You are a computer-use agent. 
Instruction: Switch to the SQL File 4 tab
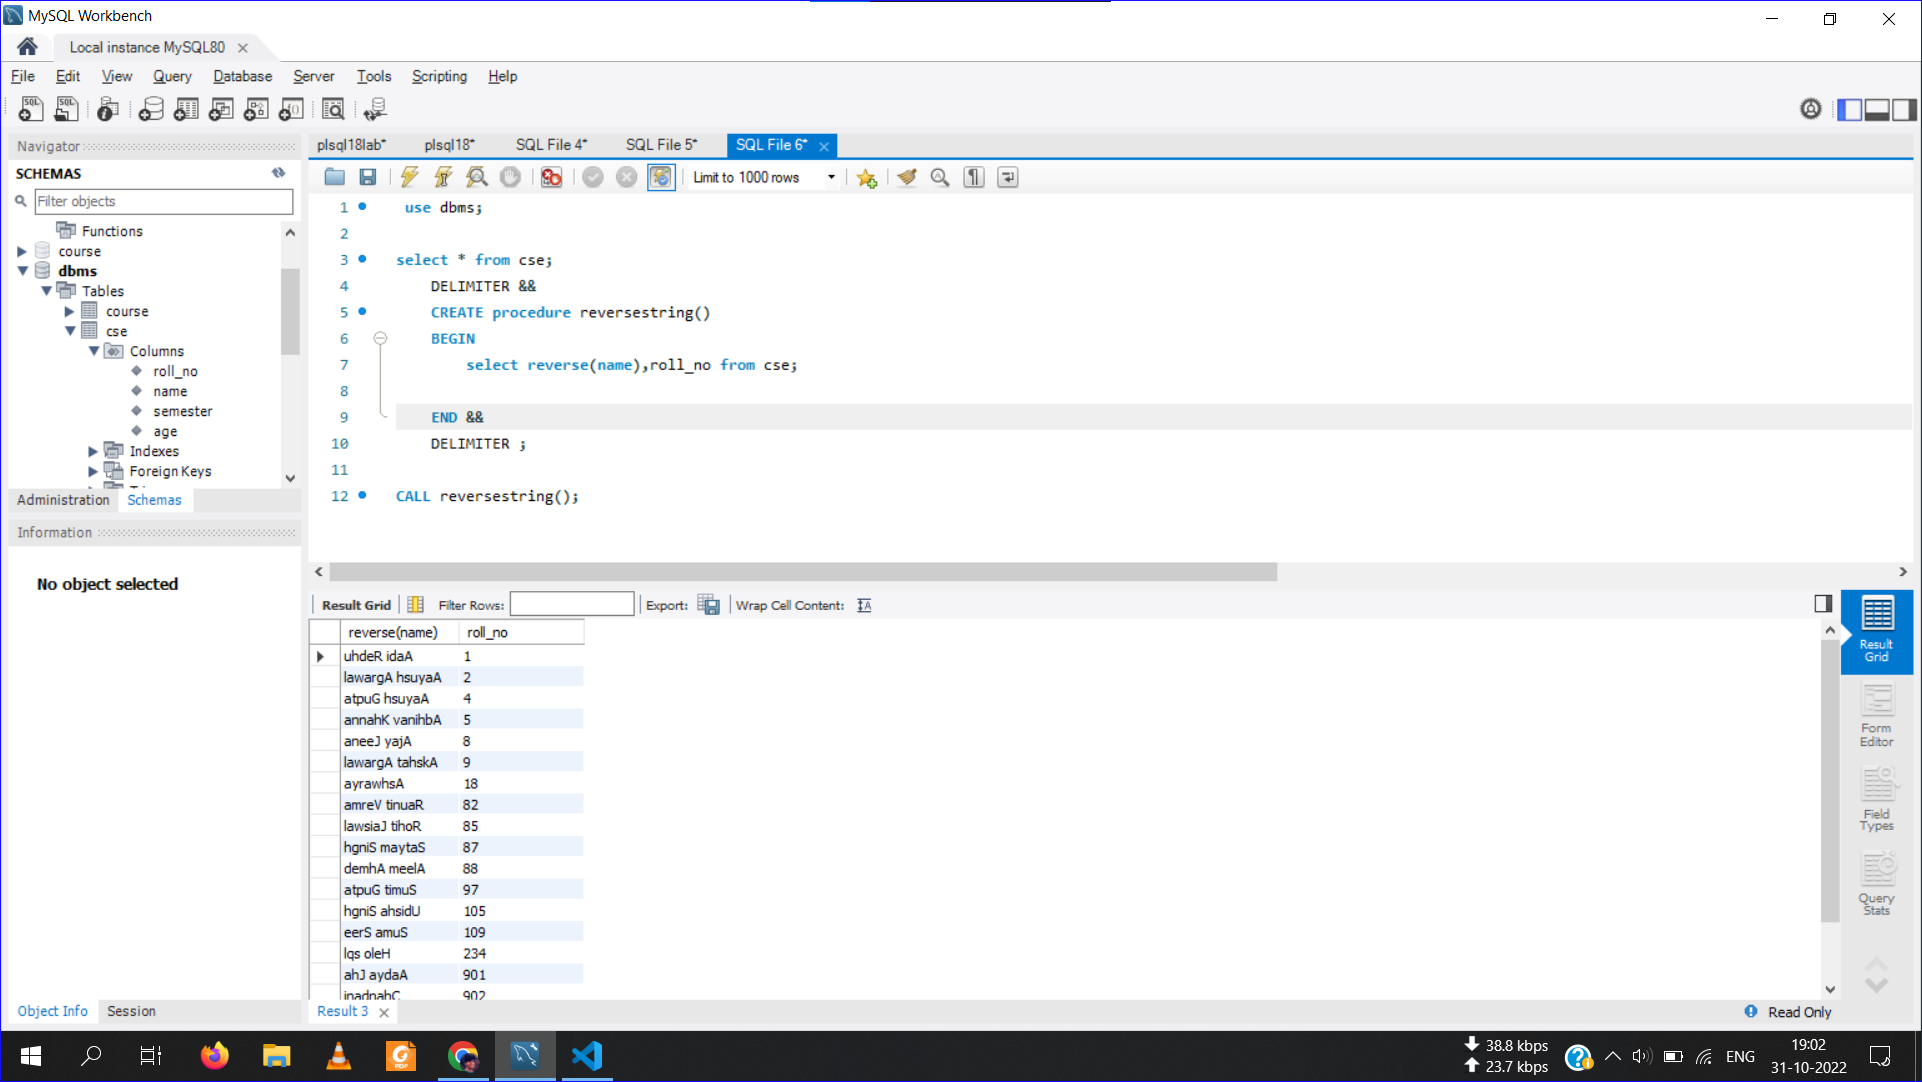tap(551, 145)
